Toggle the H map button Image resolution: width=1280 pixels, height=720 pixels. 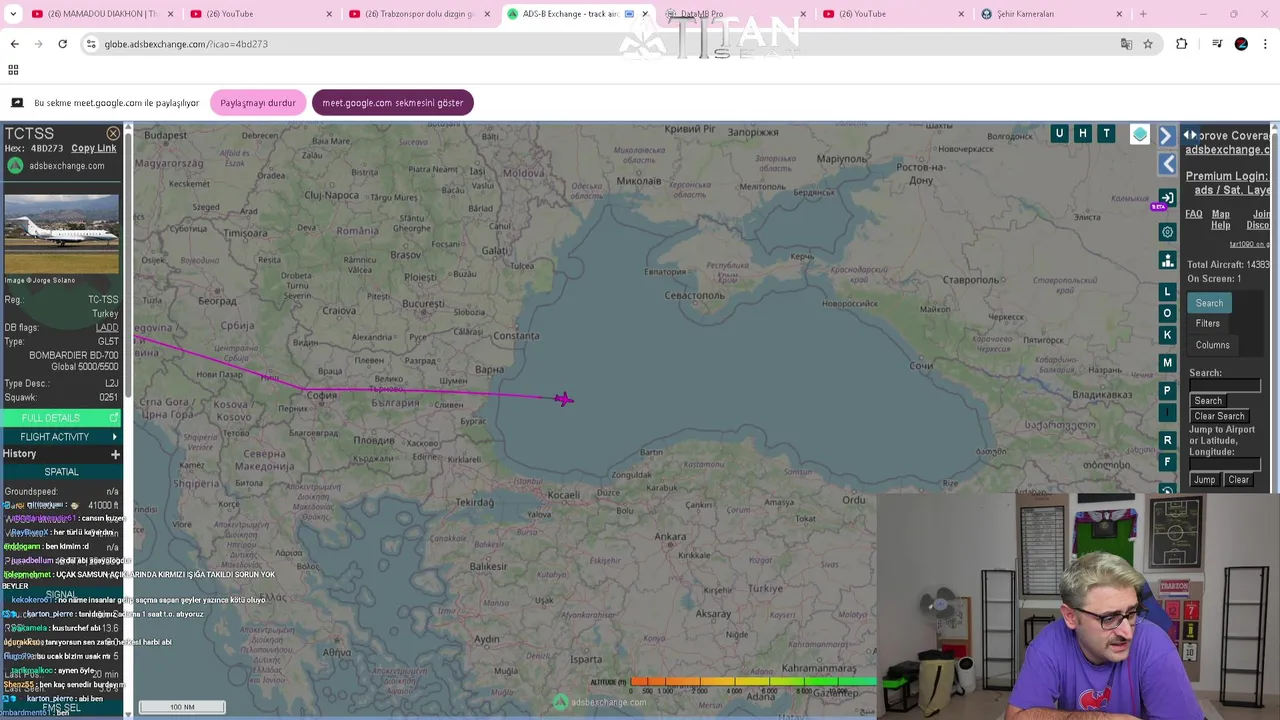click(1082, 133)
